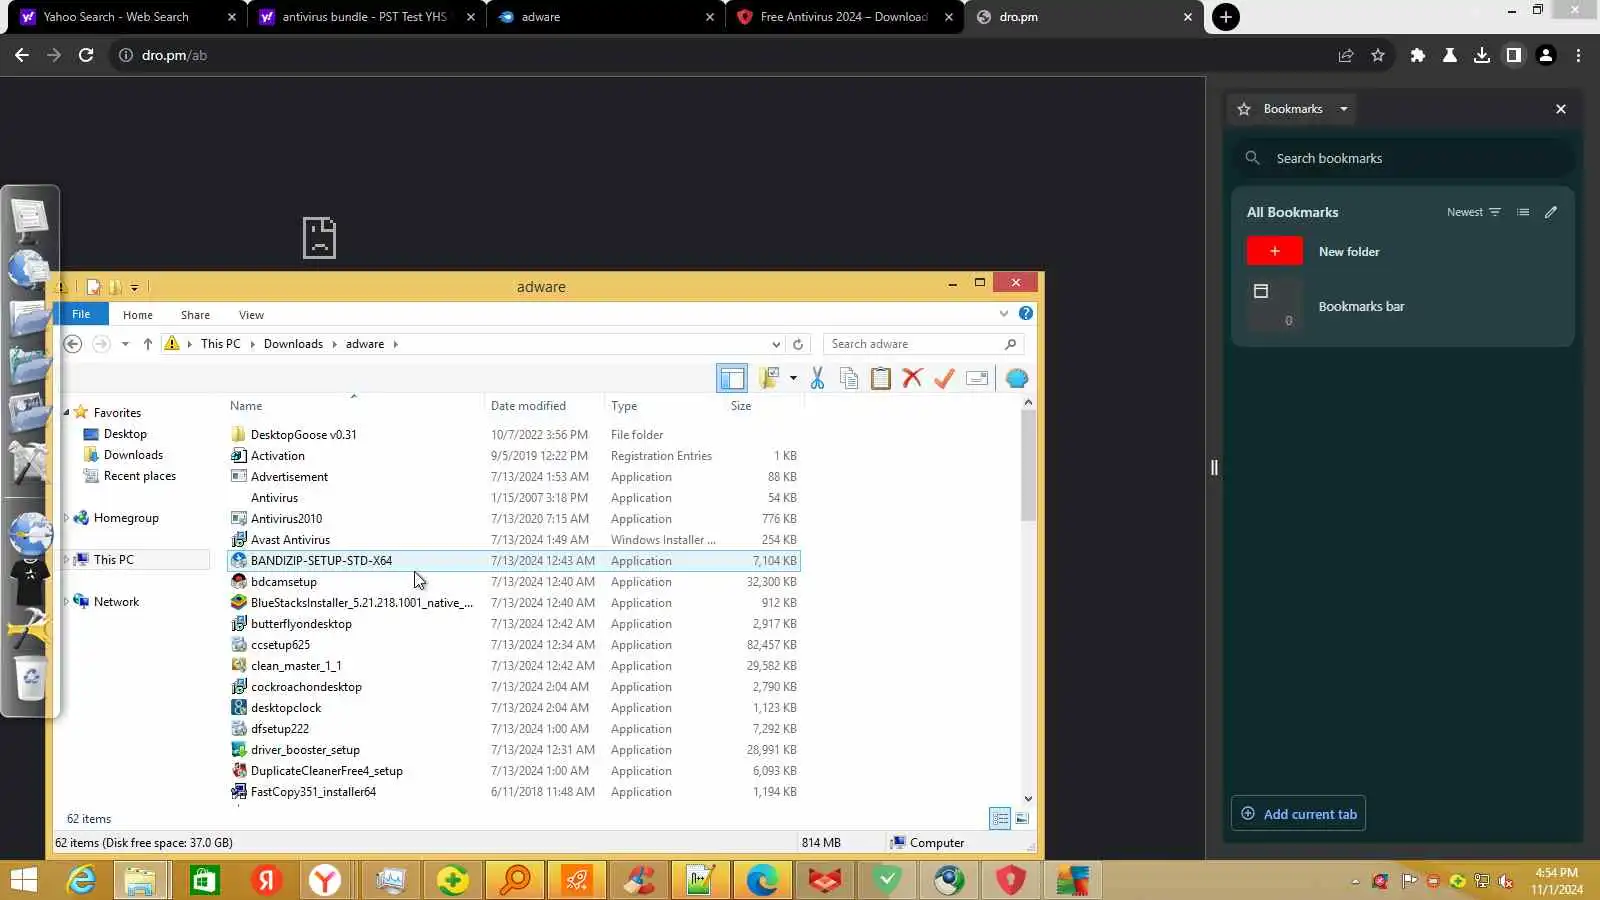Click the Search bookmarks field
Viewport: 1600px width, 900px height.
(x=1403, y=158)
